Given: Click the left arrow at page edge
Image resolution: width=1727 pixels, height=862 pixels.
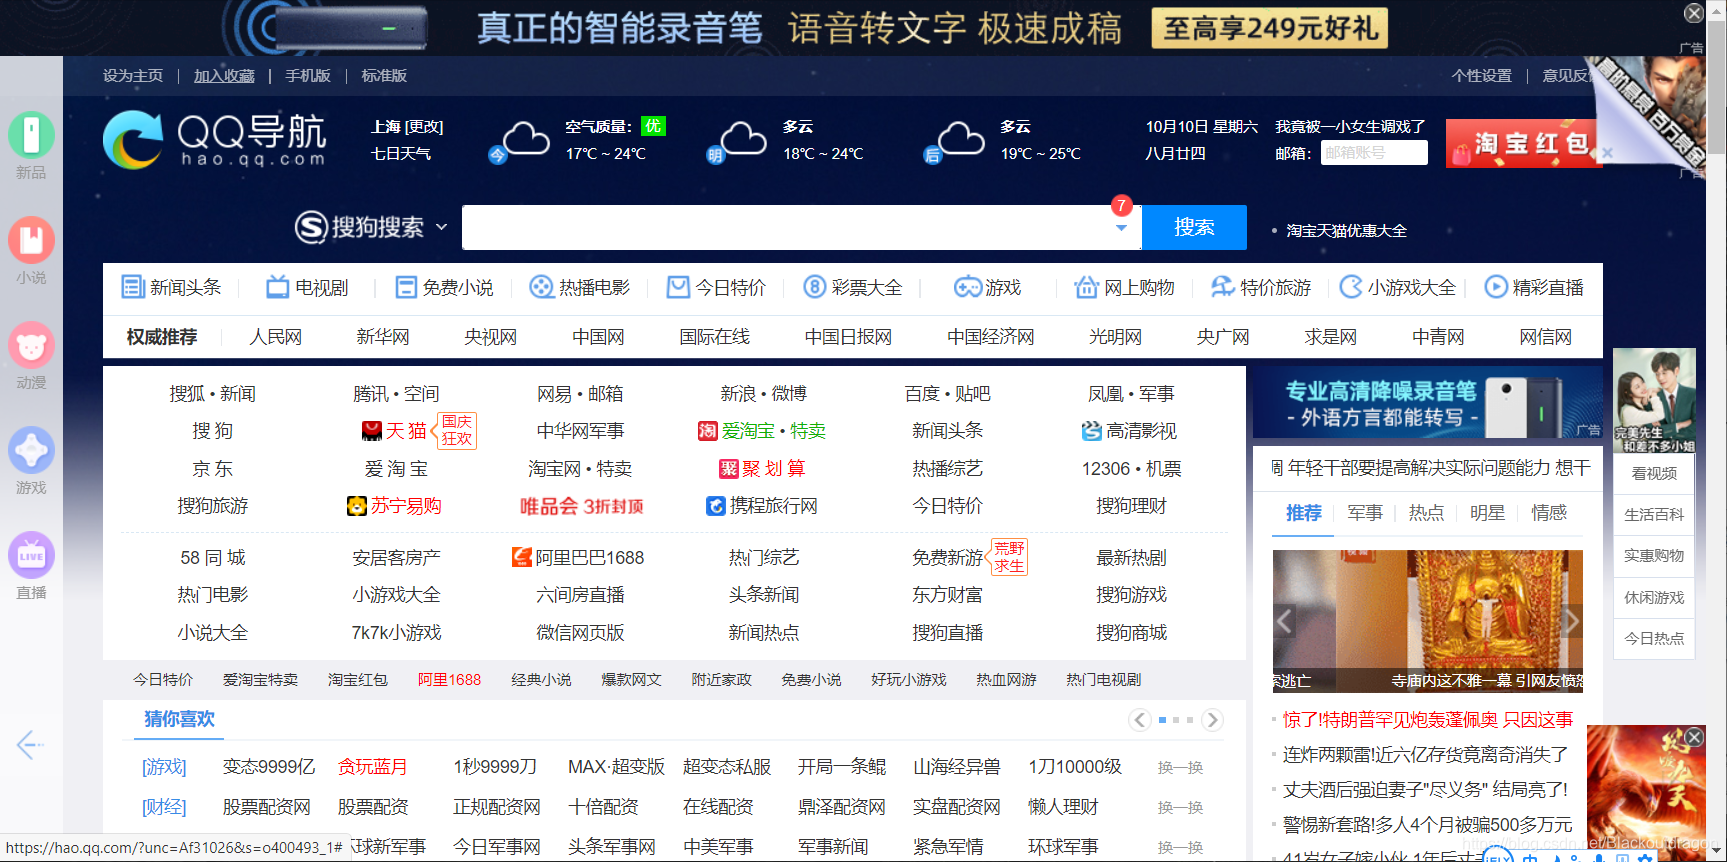Looking at the screenshot, I should (29, 744).
